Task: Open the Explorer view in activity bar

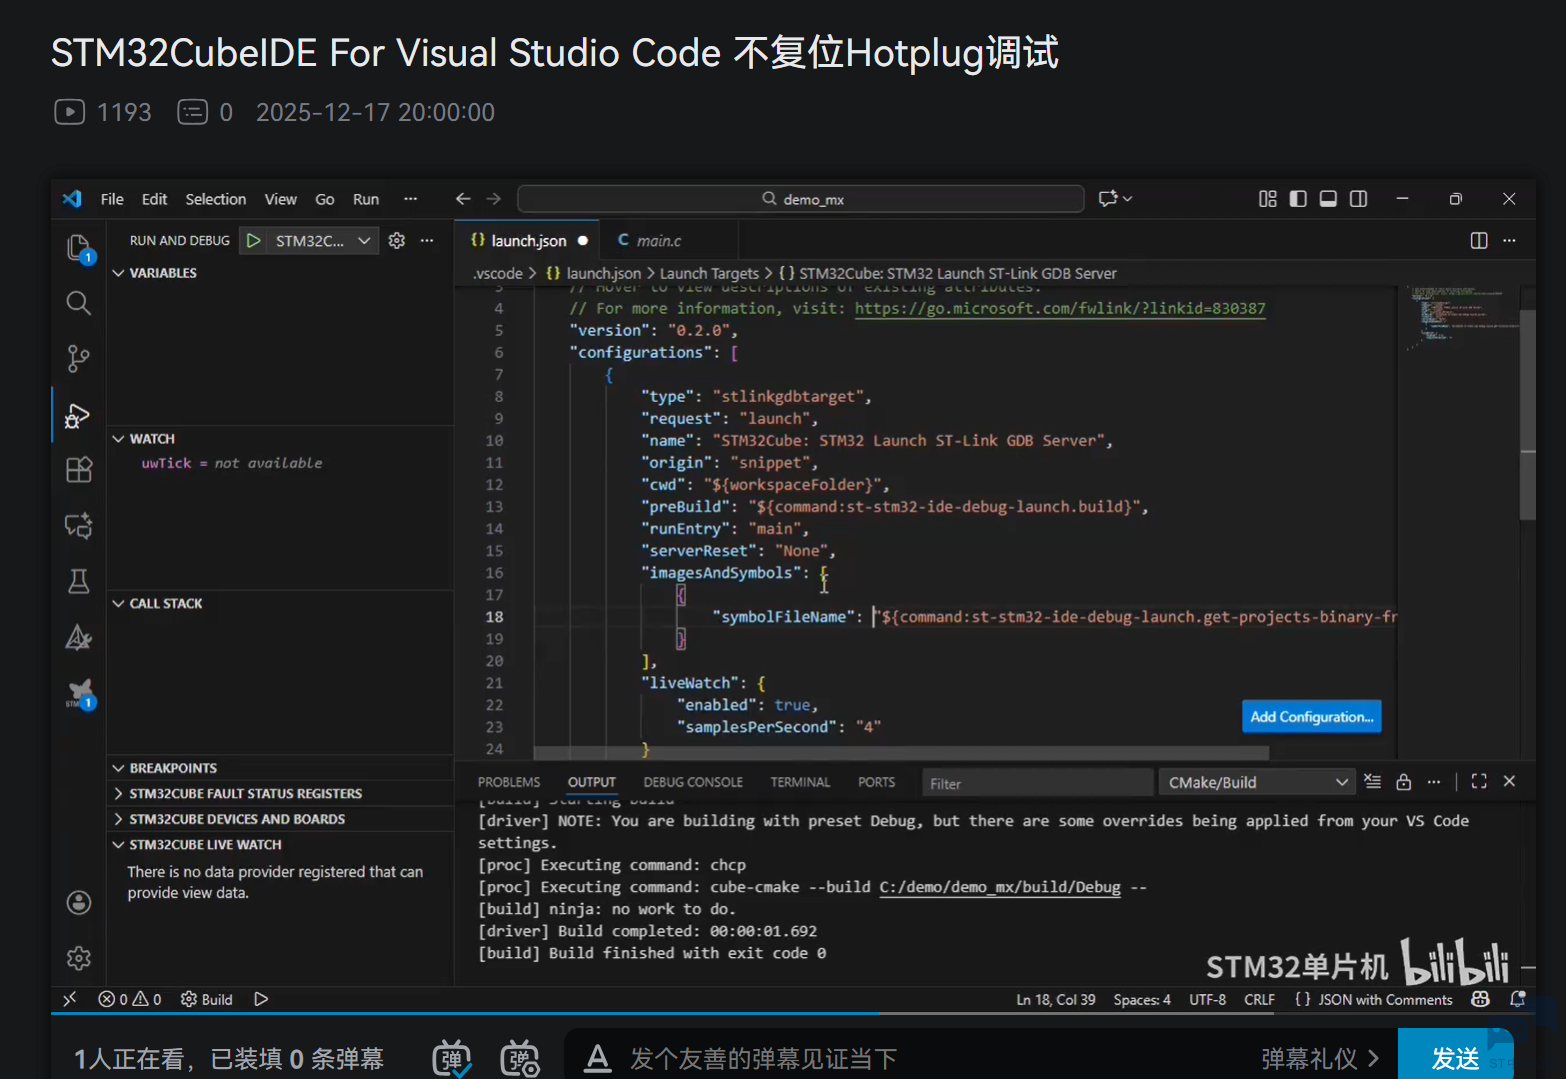Action: (78, 247)
